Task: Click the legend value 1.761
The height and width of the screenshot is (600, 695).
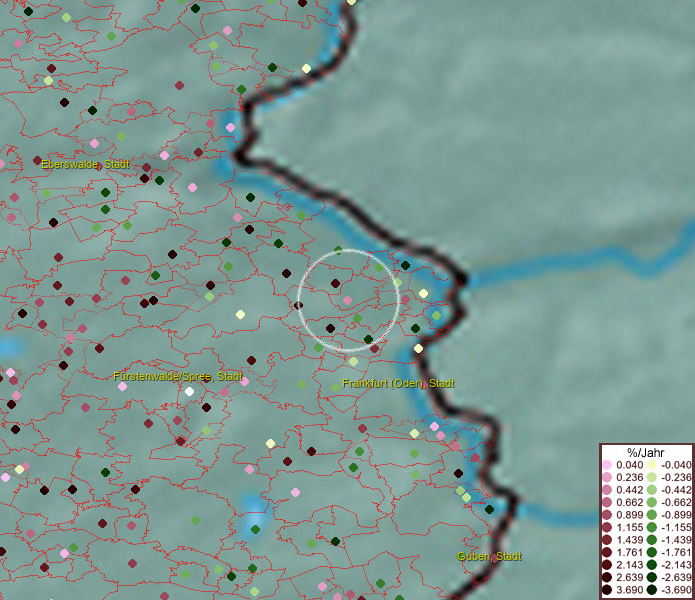Action: (629, 552)
